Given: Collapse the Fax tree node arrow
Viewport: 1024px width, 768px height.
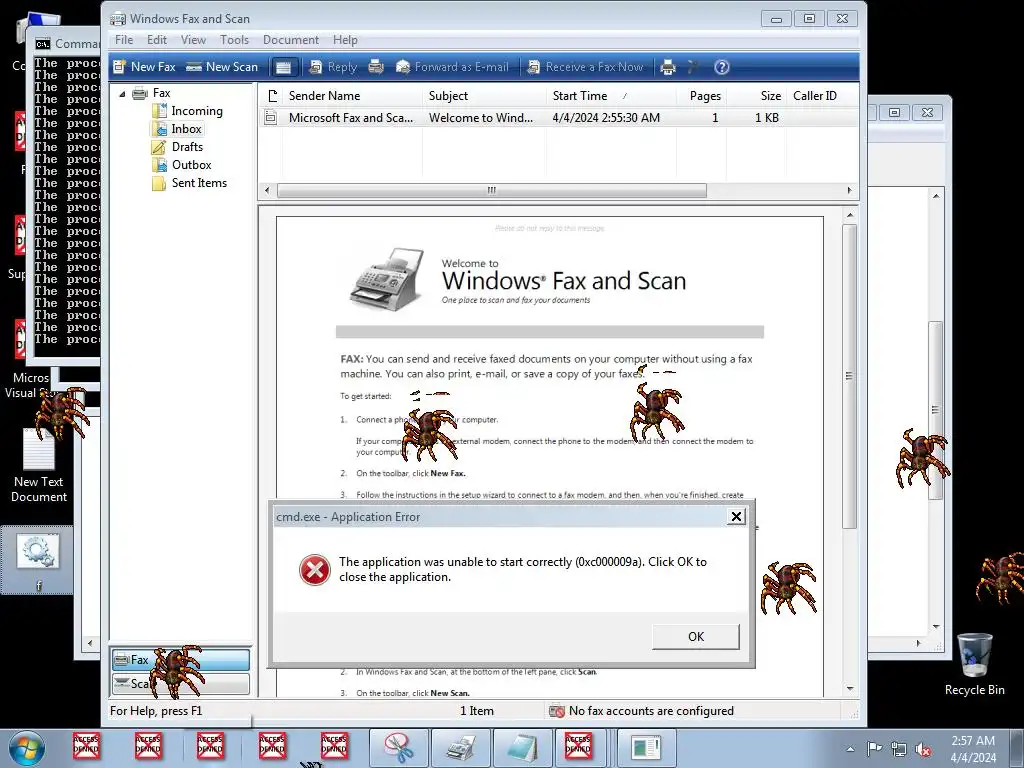Looking at the screenshot, I should (x=122, y=94).
